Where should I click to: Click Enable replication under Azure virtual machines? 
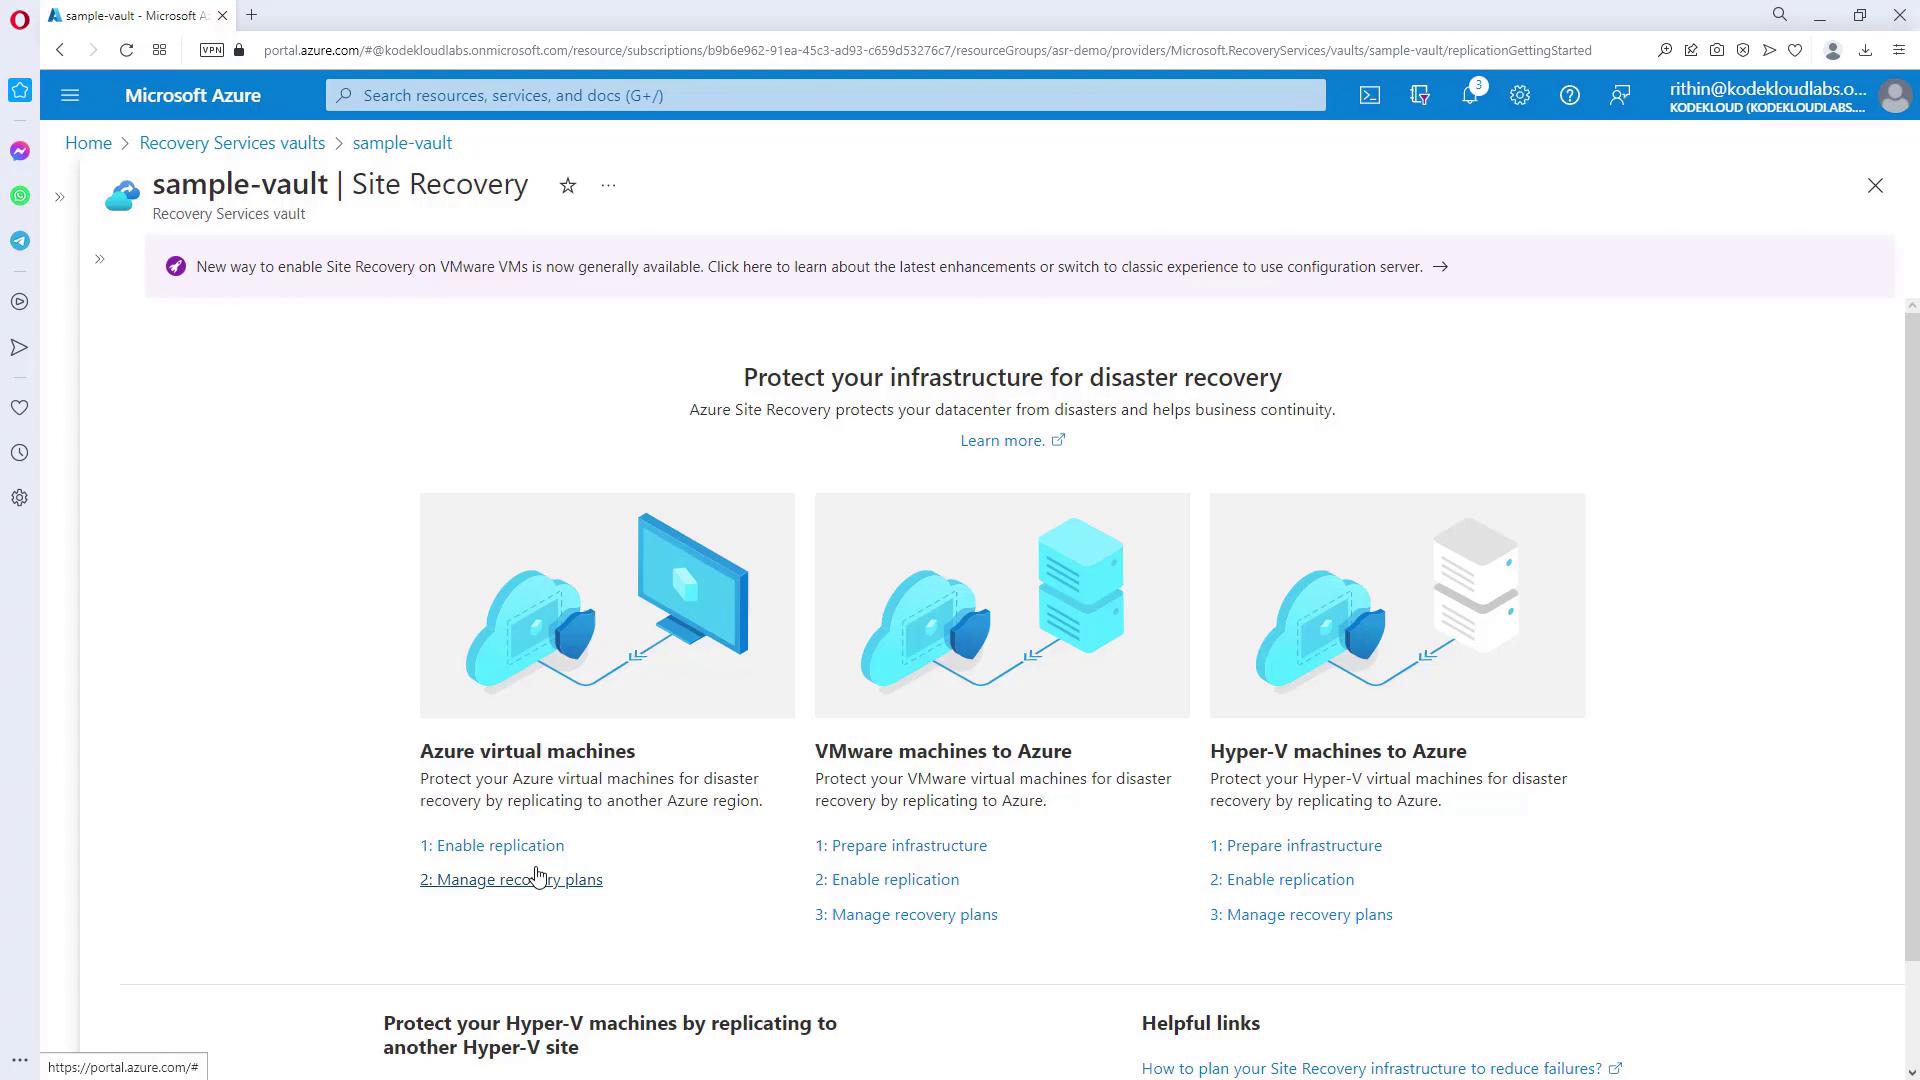pos(492,845)
